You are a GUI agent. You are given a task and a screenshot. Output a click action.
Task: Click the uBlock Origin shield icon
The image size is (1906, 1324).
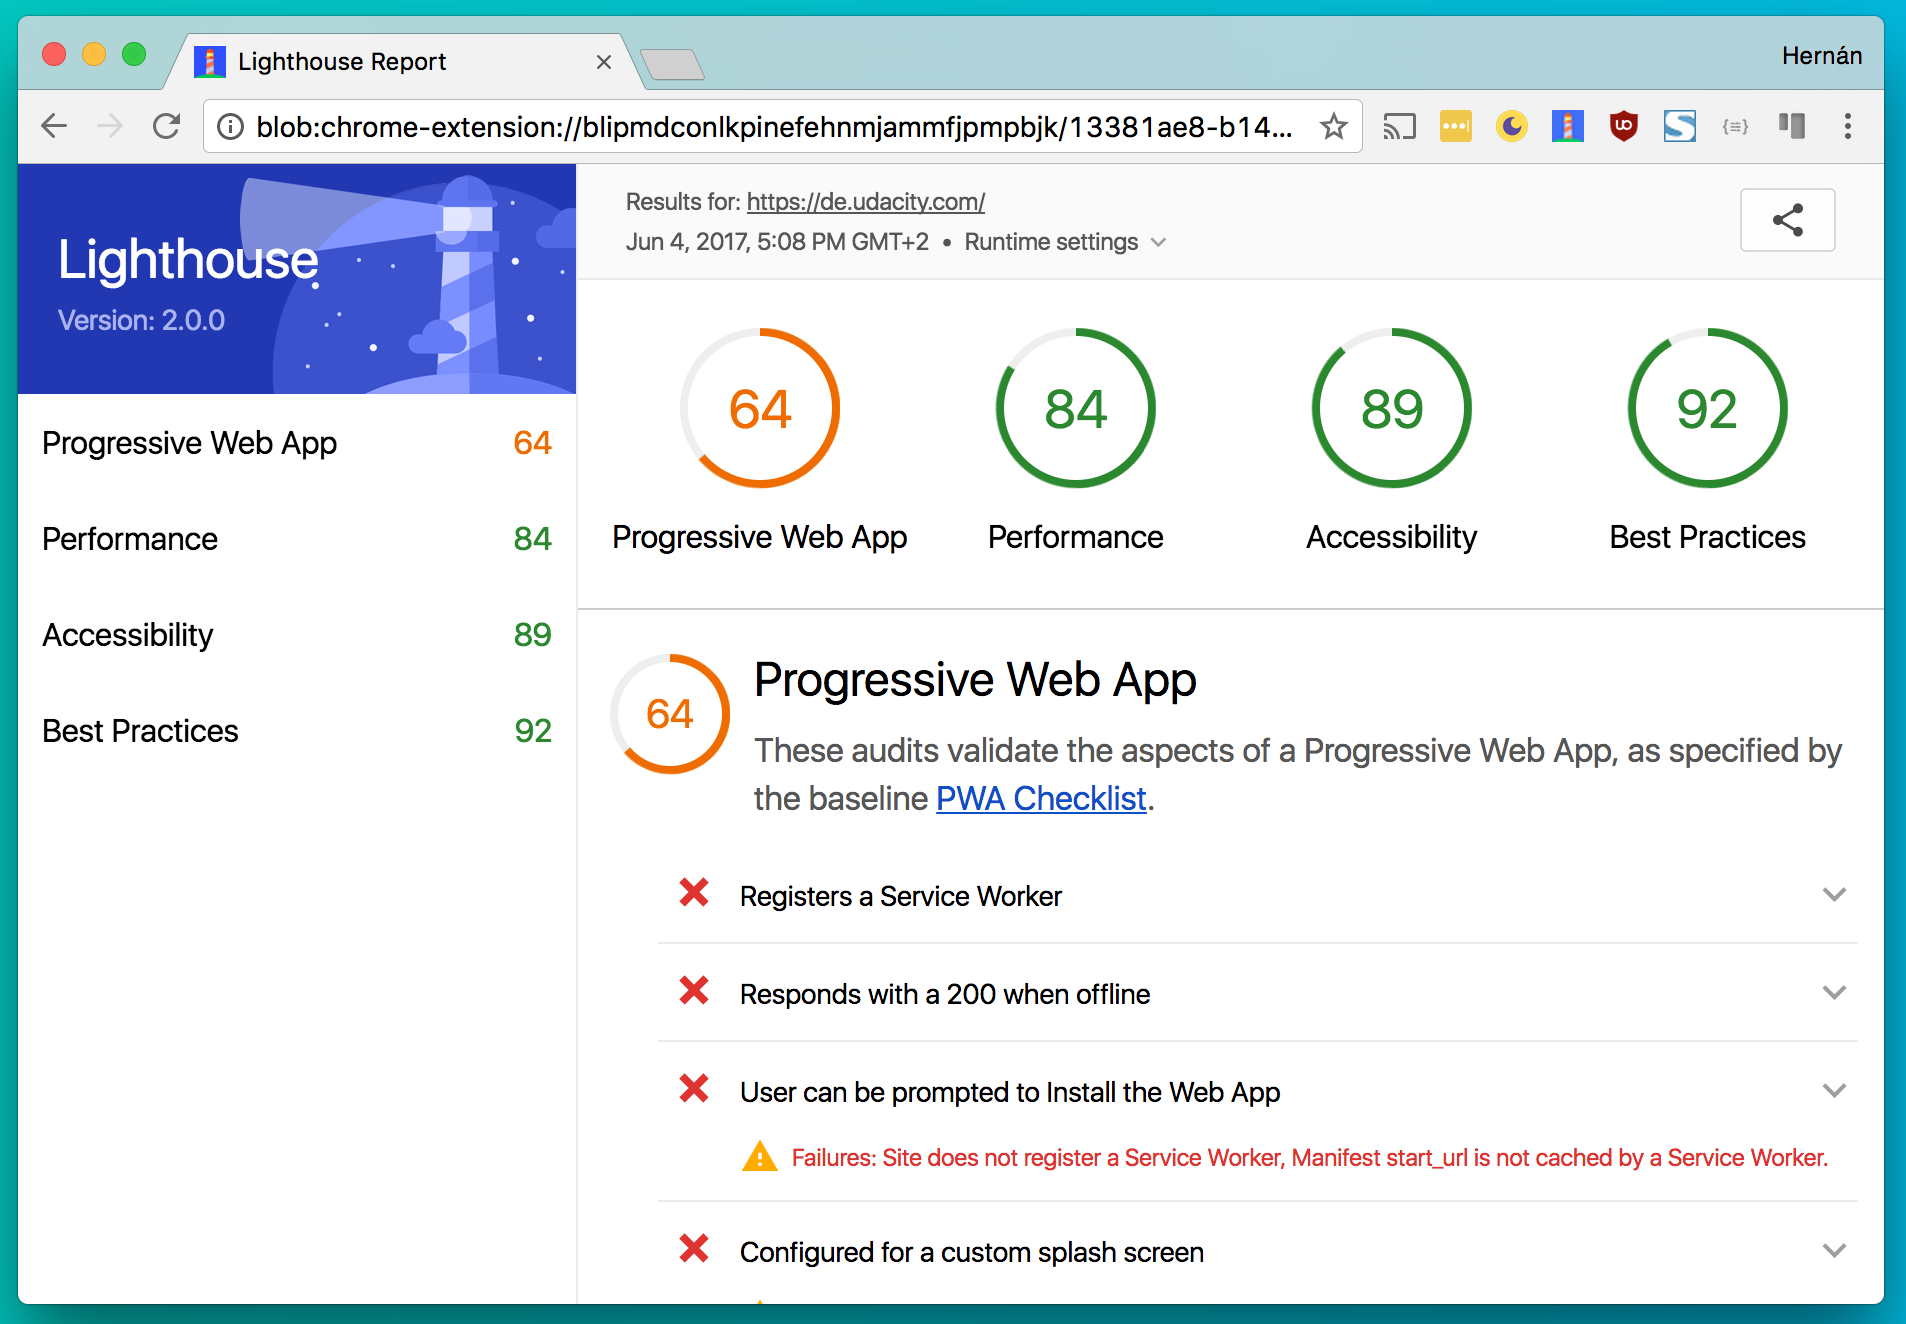click(1623, 127)
